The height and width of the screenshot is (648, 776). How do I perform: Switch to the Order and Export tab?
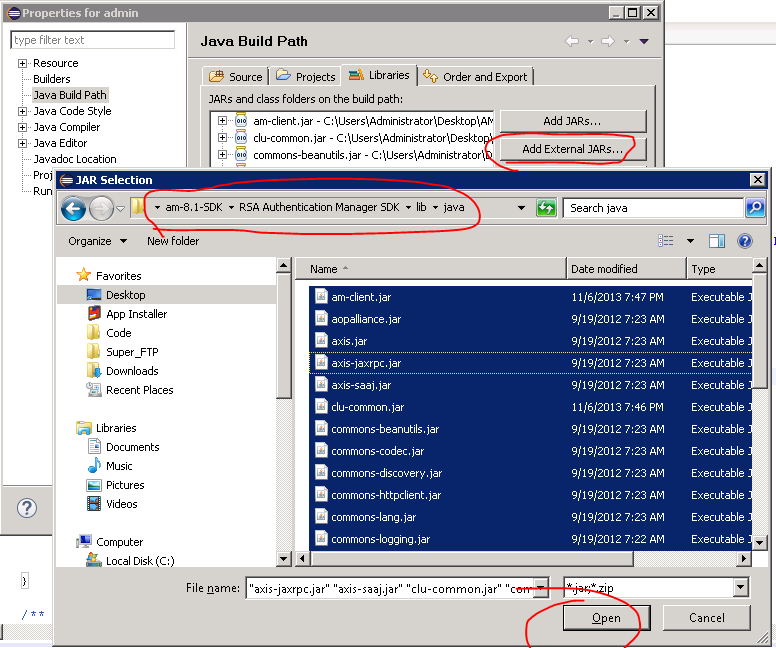pyautogui.click(x=477, y=76)
